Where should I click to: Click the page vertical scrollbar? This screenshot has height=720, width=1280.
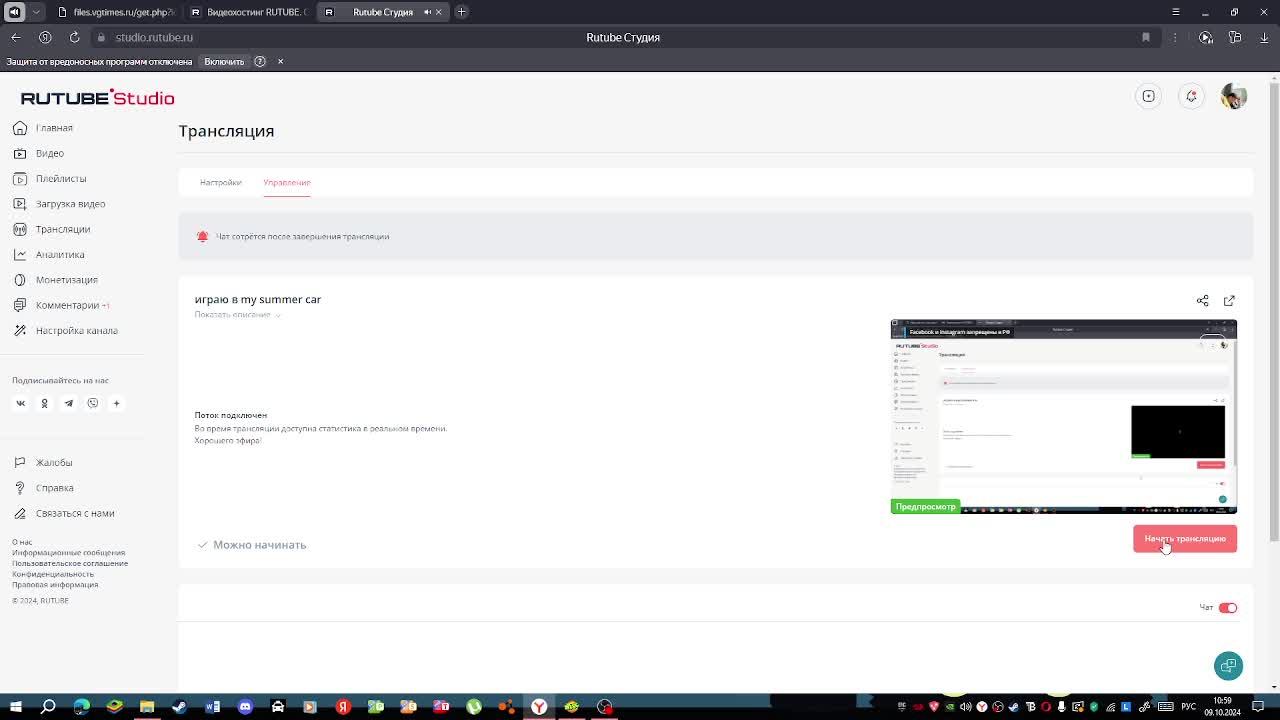[1274, 310]
